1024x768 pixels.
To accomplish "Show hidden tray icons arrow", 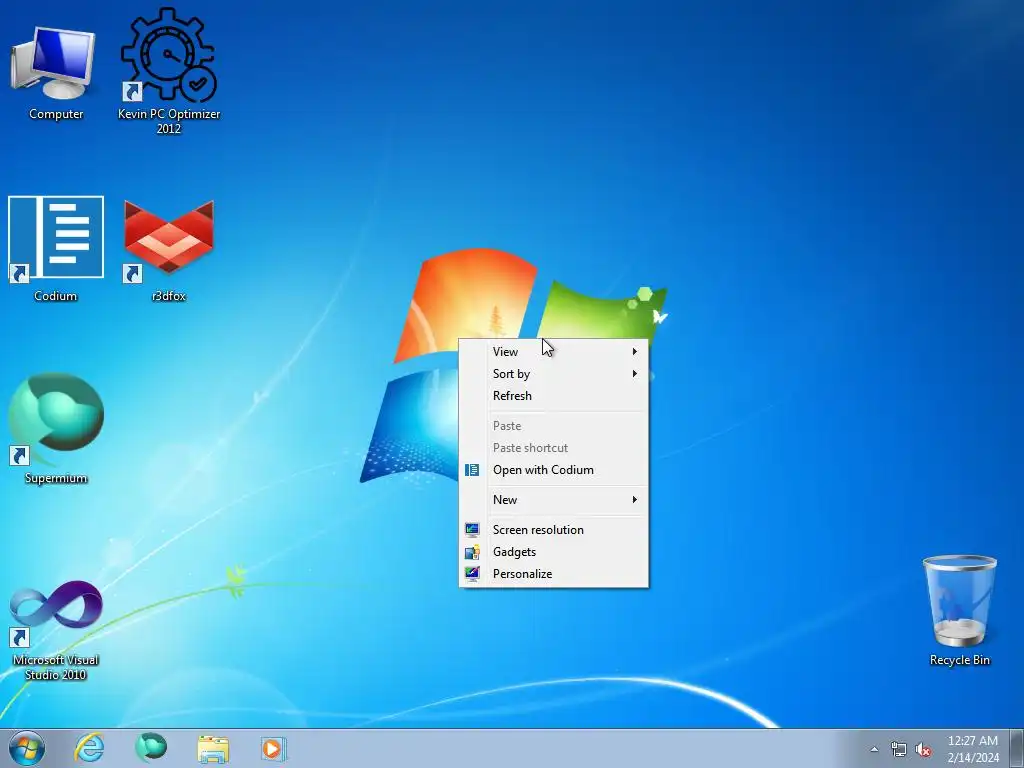I will (x=874, y=749).
